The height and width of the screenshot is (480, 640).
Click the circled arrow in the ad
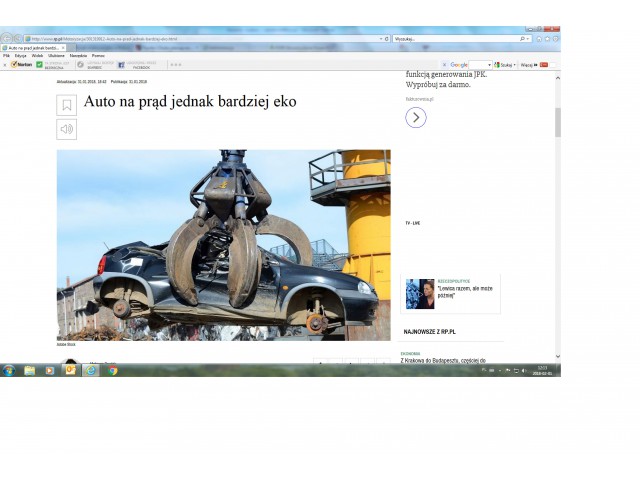click(x=416, y=117)
